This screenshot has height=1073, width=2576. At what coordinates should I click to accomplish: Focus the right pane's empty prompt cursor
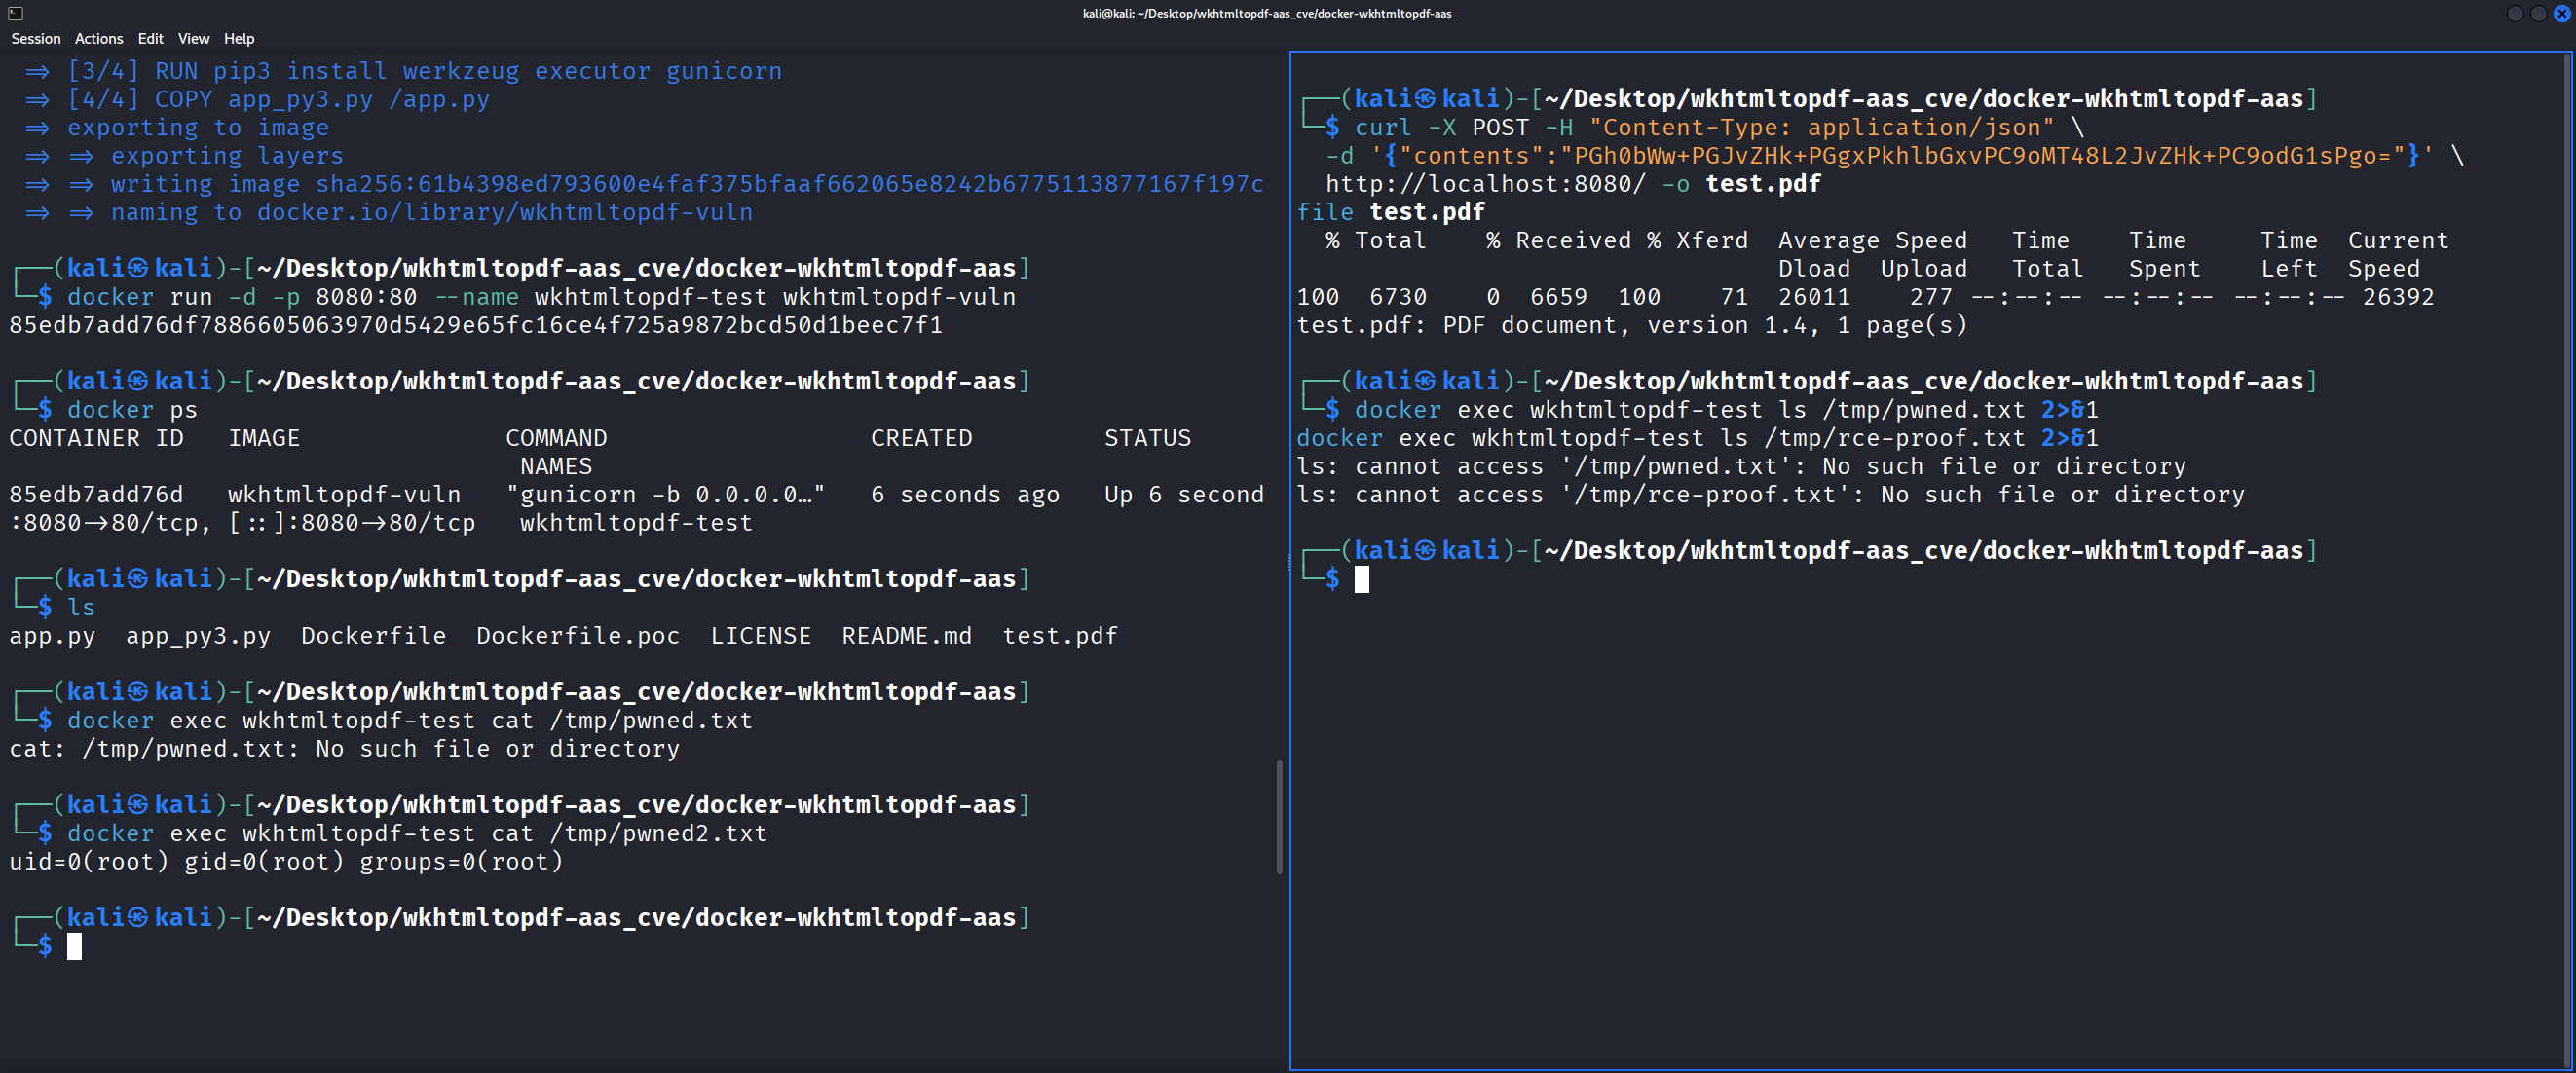1361,579
